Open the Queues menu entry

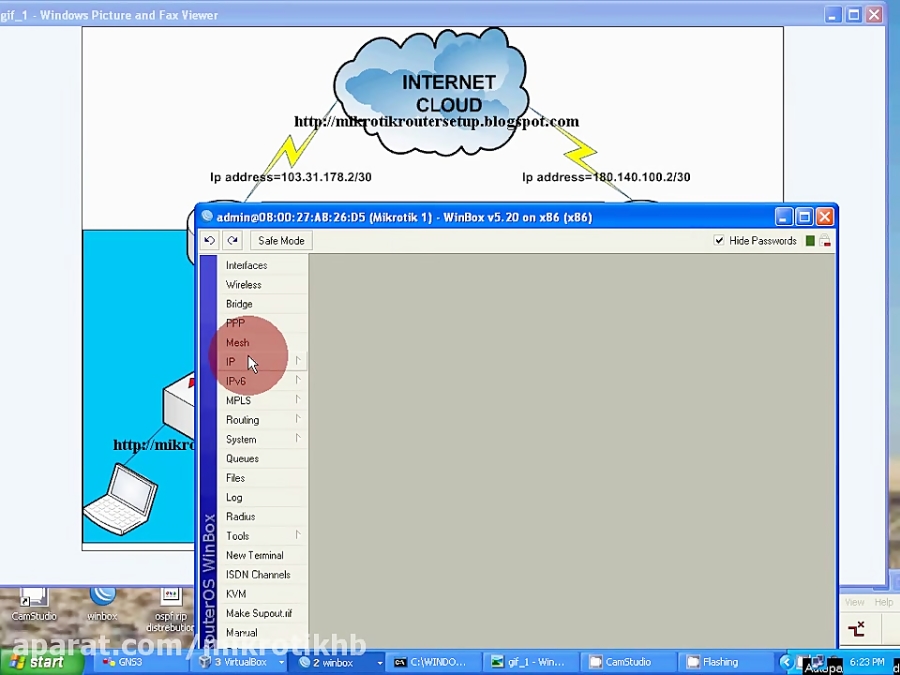pos(243,459)
